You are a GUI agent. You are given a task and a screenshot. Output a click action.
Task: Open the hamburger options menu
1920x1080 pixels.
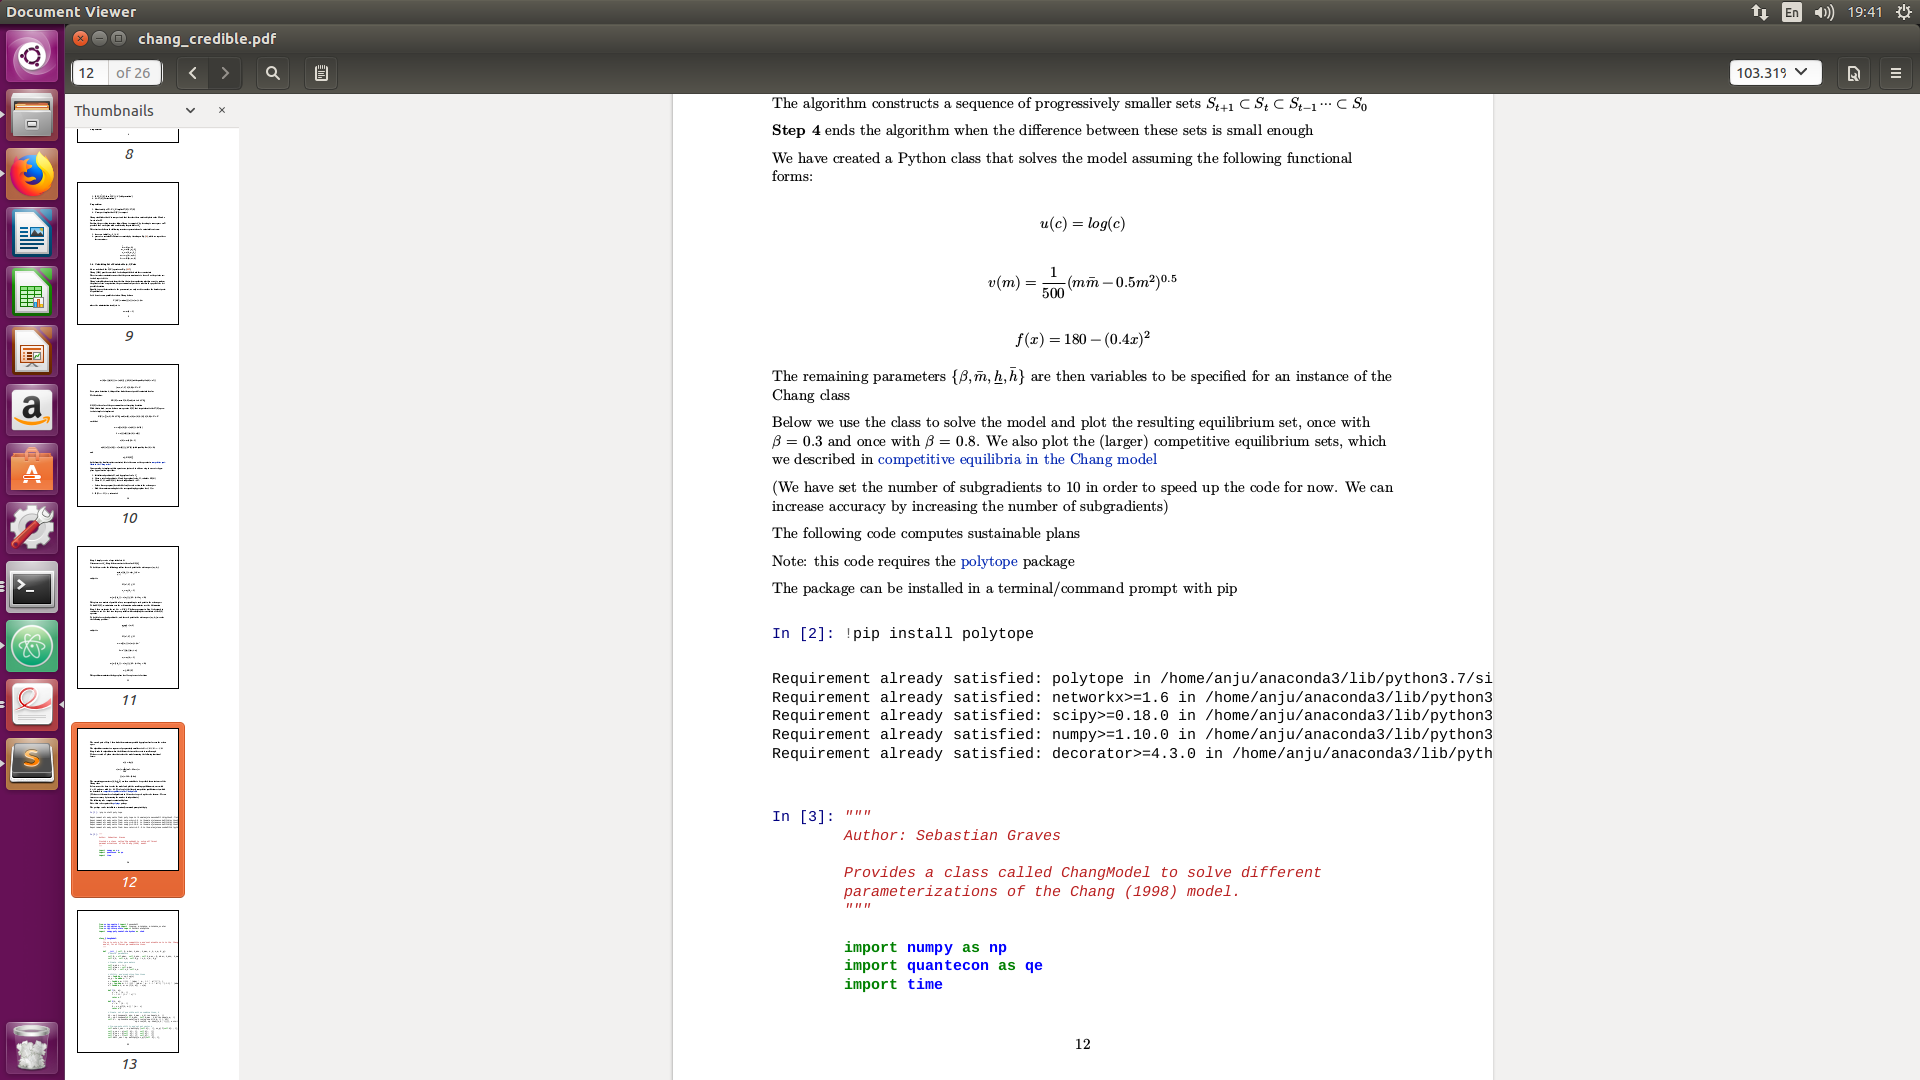click(x=1897, y=72)
